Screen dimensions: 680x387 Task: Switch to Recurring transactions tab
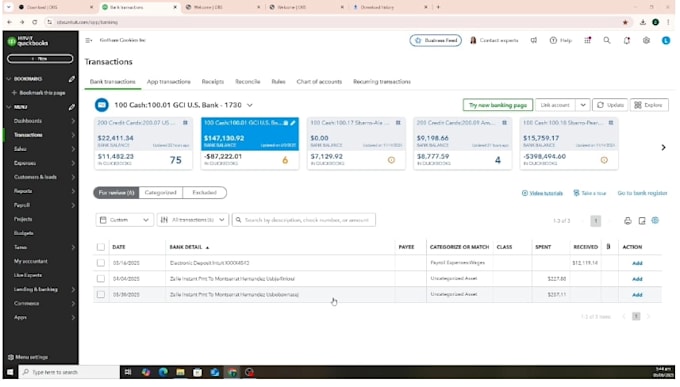(382, 82)
